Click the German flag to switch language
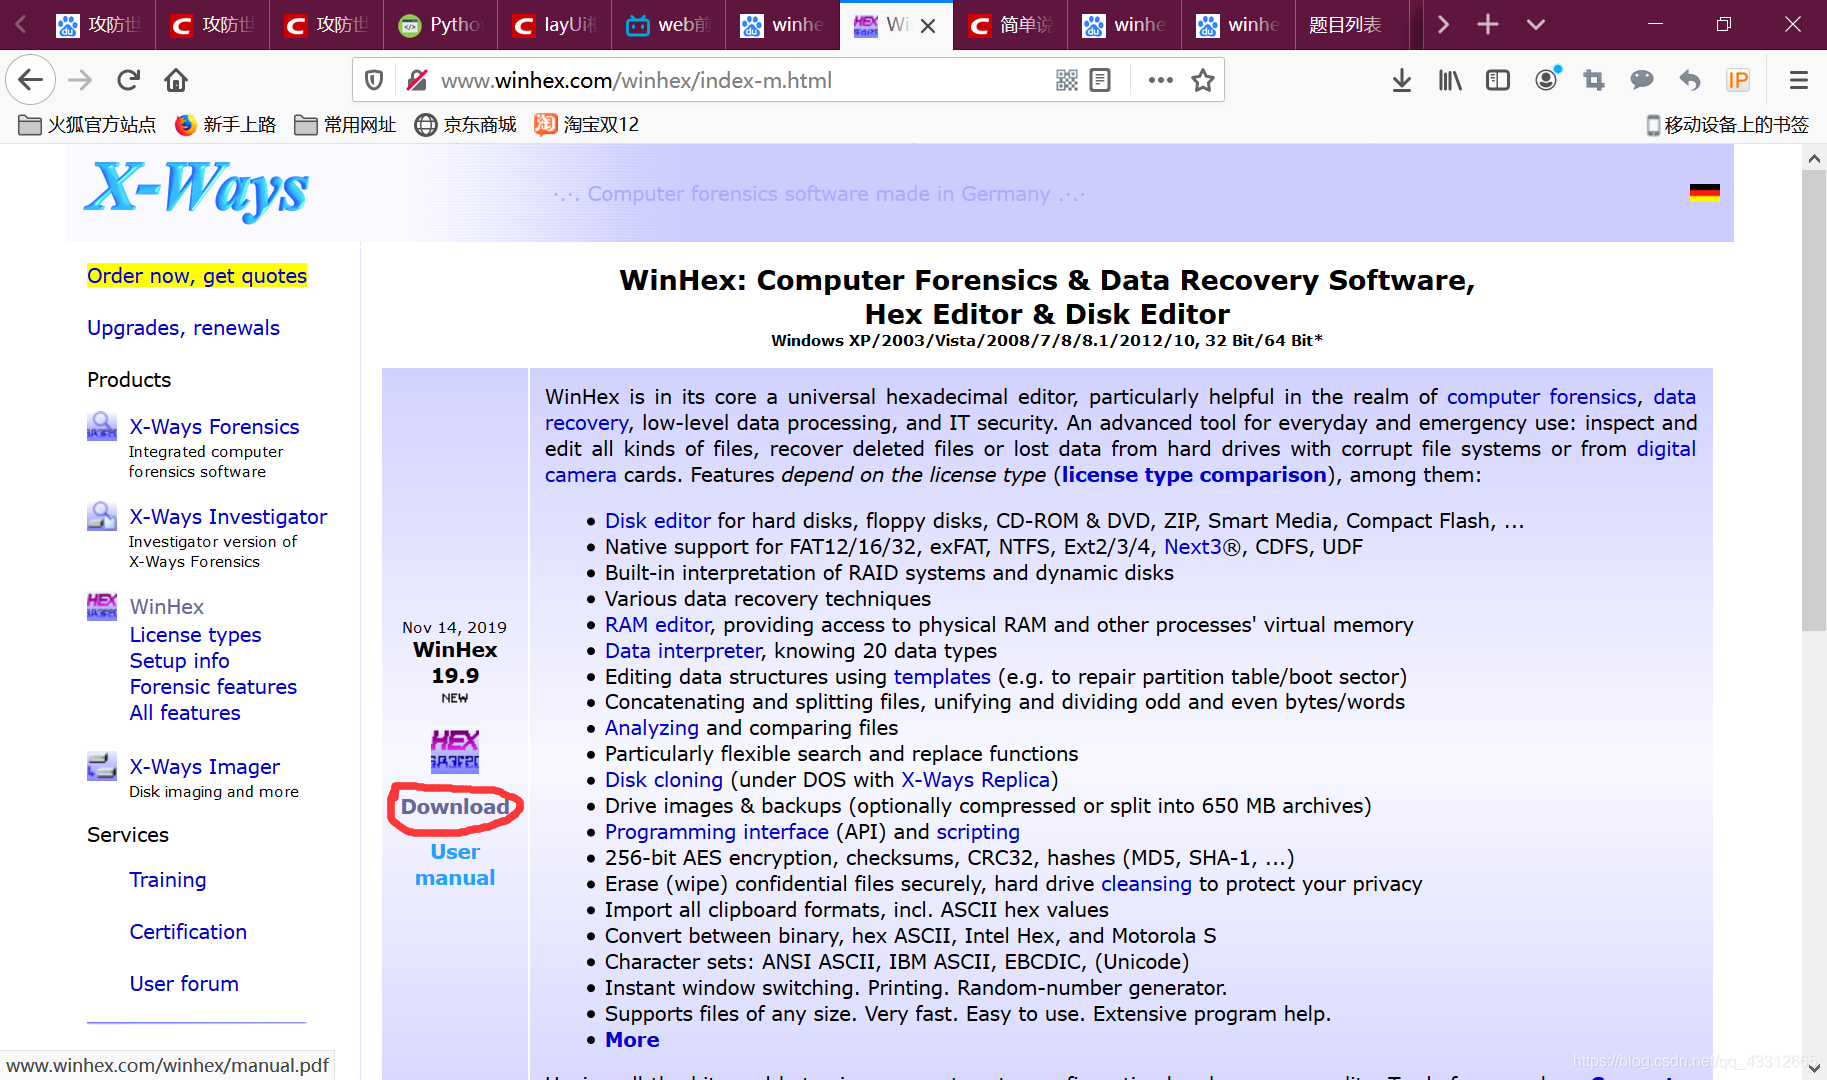This screenshot has width=1827, height=1080. pyautogui.click(x=1705, y=193)
